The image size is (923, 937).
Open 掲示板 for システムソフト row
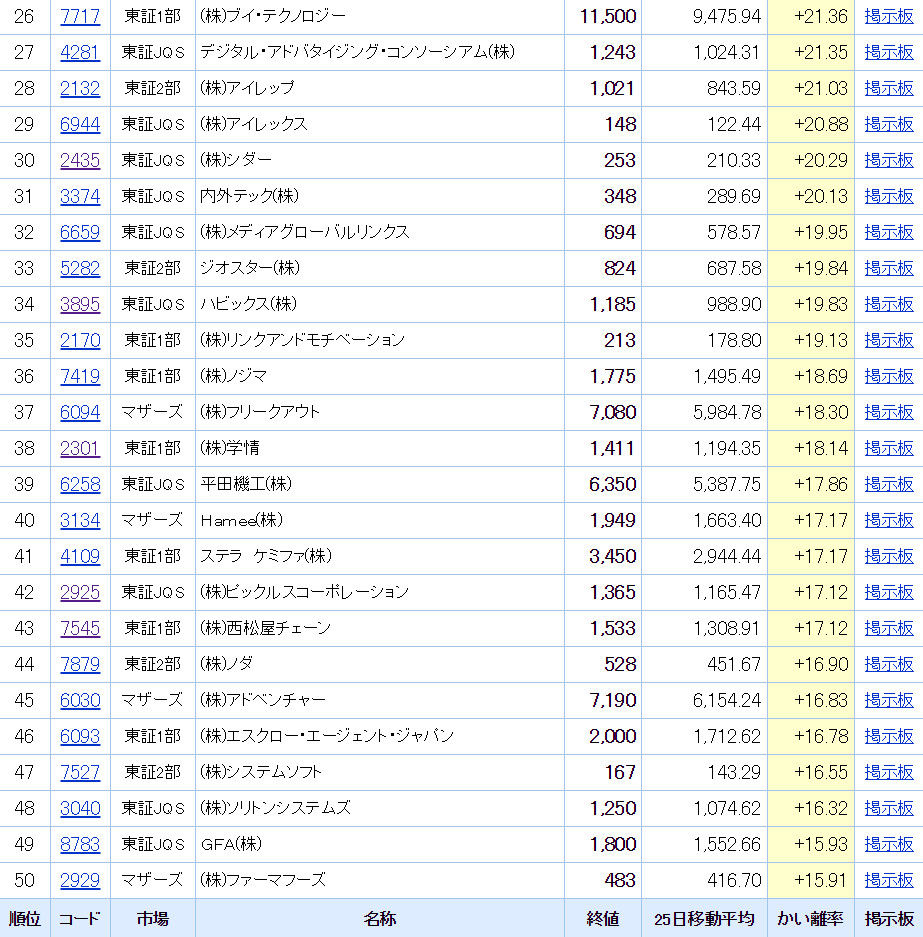click(889, 772)
